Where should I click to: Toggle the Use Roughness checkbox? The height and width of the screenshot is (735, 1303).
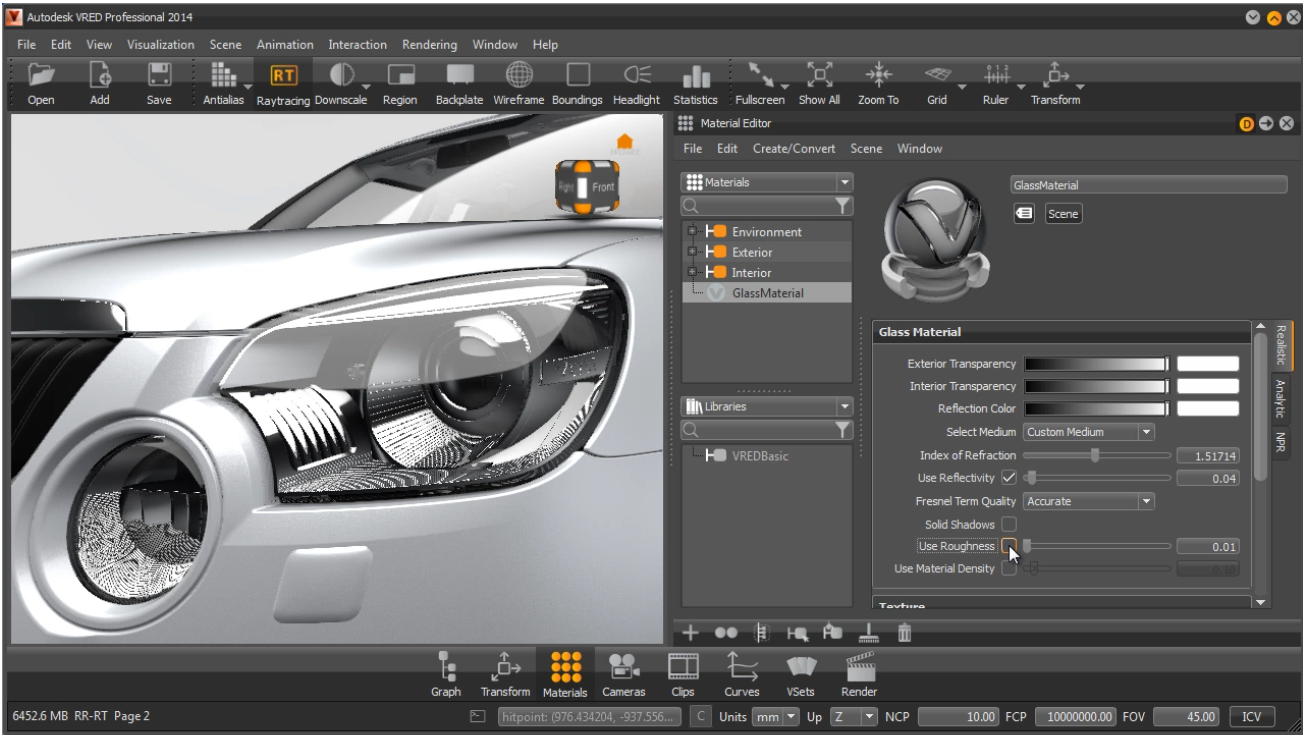click(1009, 546)
